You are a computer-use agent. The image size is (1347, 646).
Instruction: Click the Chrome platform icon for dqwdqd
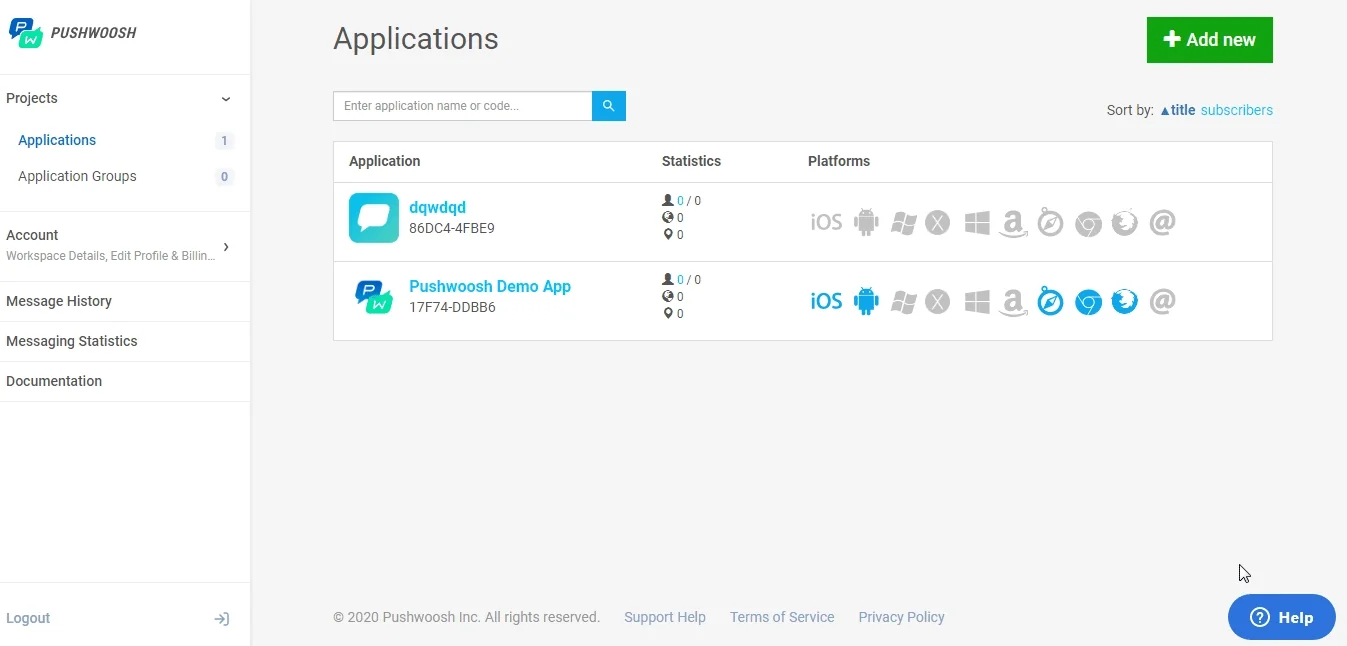tap(1088, 223)
